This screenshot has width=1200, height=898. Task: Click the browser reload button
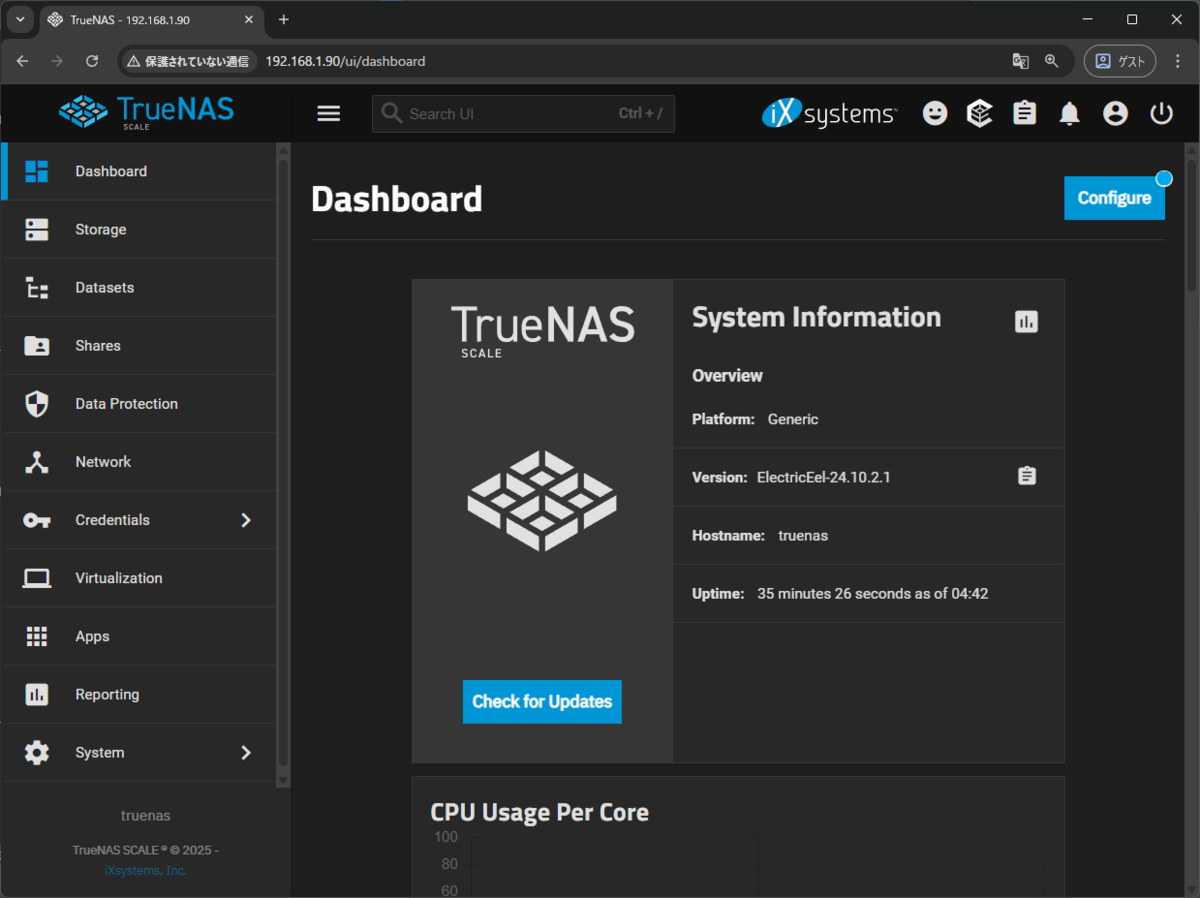click(x=92, y=61)
